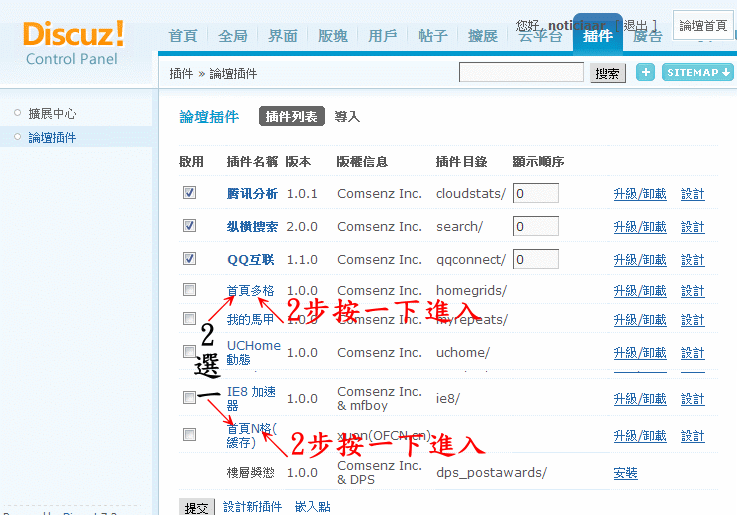Open the 版塊 top menu
The height and width of the screenshot is (515, 737).
(332, 36)
